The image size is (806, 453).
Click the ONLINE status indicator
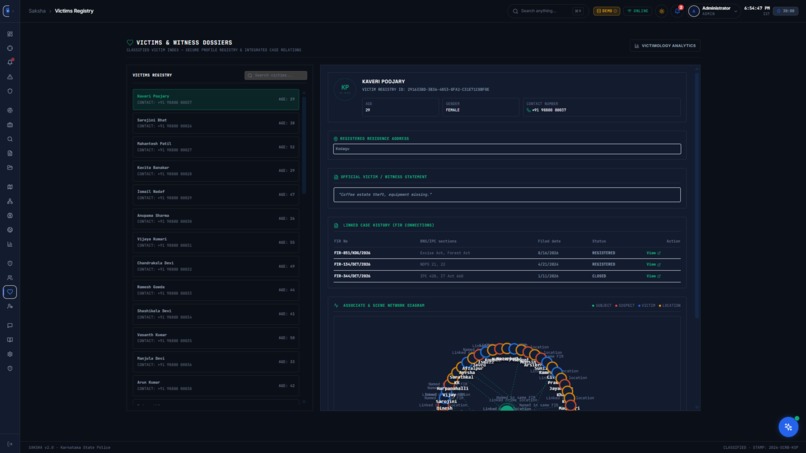(638, 11)
